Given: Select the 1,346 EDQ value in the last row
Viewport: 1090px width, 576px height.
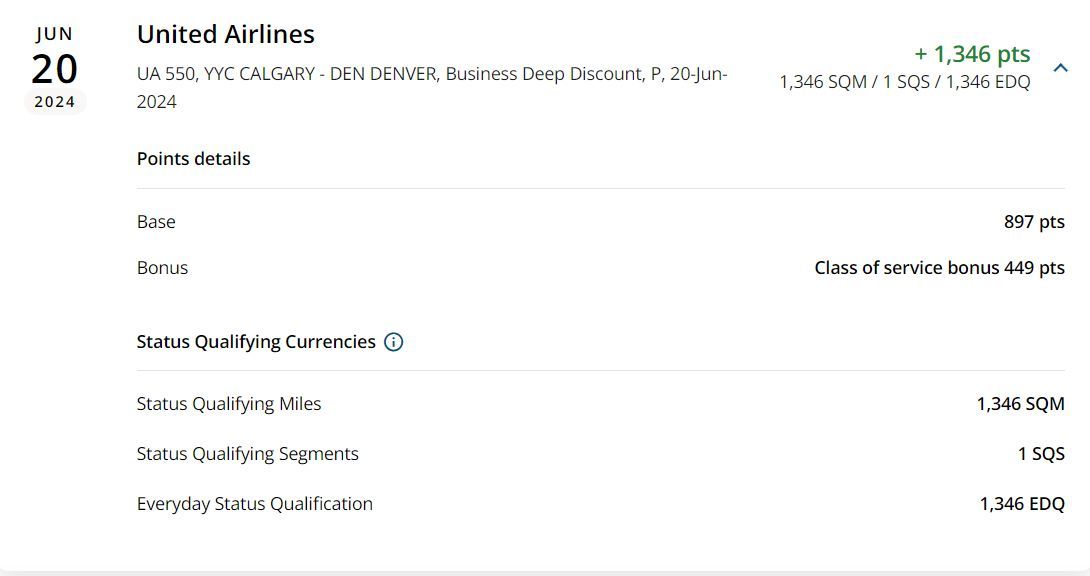Looking at the screenshot, I should click(x=1022, y=504).
